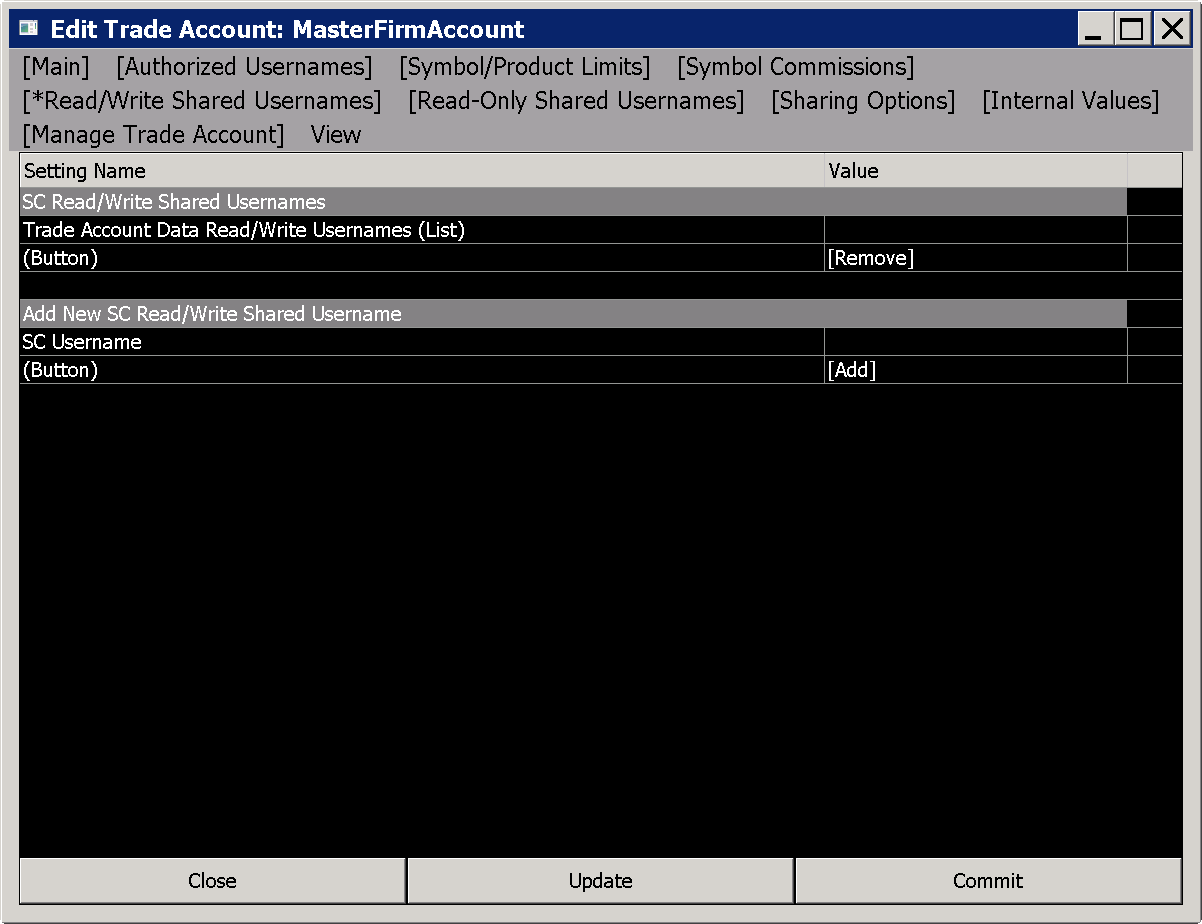This screenshot has width=1202, height=924.
Task: Open [Symbol/Product Limits] tab
Action: [525, 67]
